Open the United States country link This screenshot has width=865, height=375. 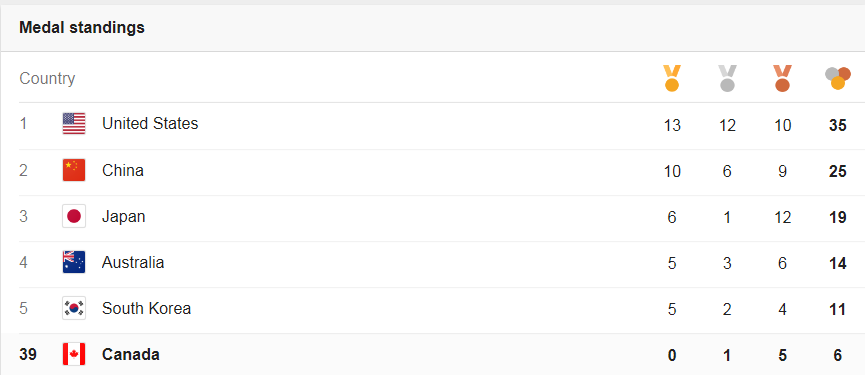[150, 124]
